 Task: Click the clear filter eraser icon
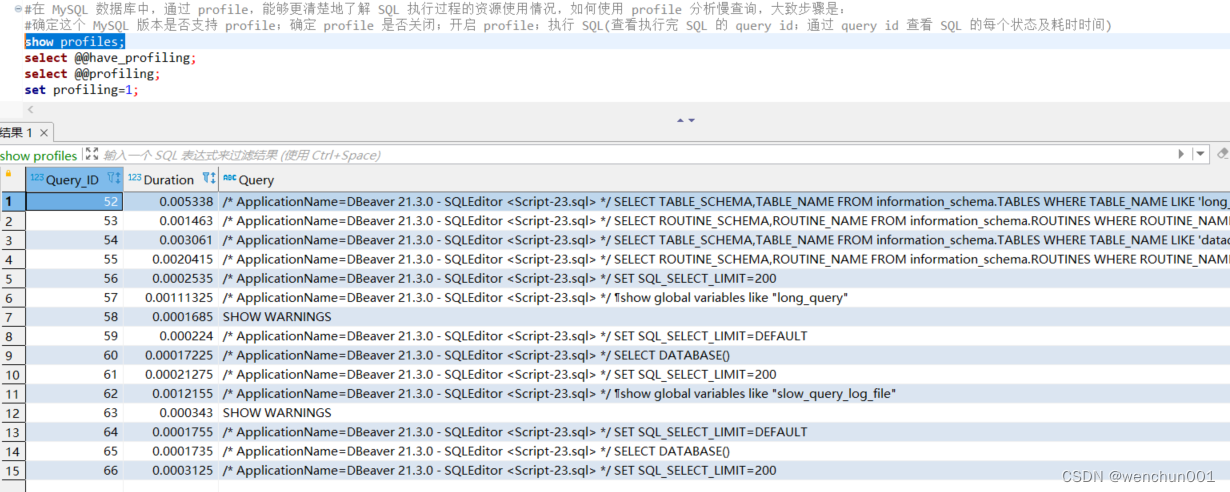[x=1221, y=154]
